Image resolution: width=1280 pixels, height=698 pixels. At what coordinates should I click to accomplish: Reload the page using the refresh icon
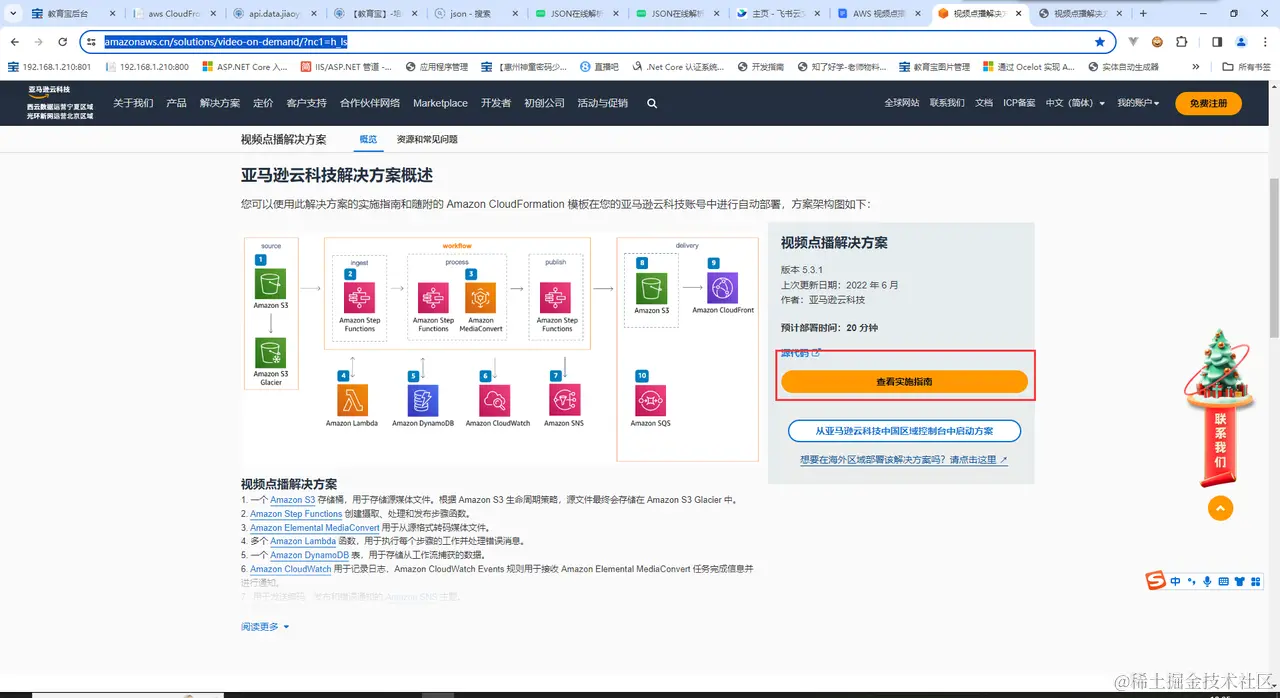coord(62,42)
